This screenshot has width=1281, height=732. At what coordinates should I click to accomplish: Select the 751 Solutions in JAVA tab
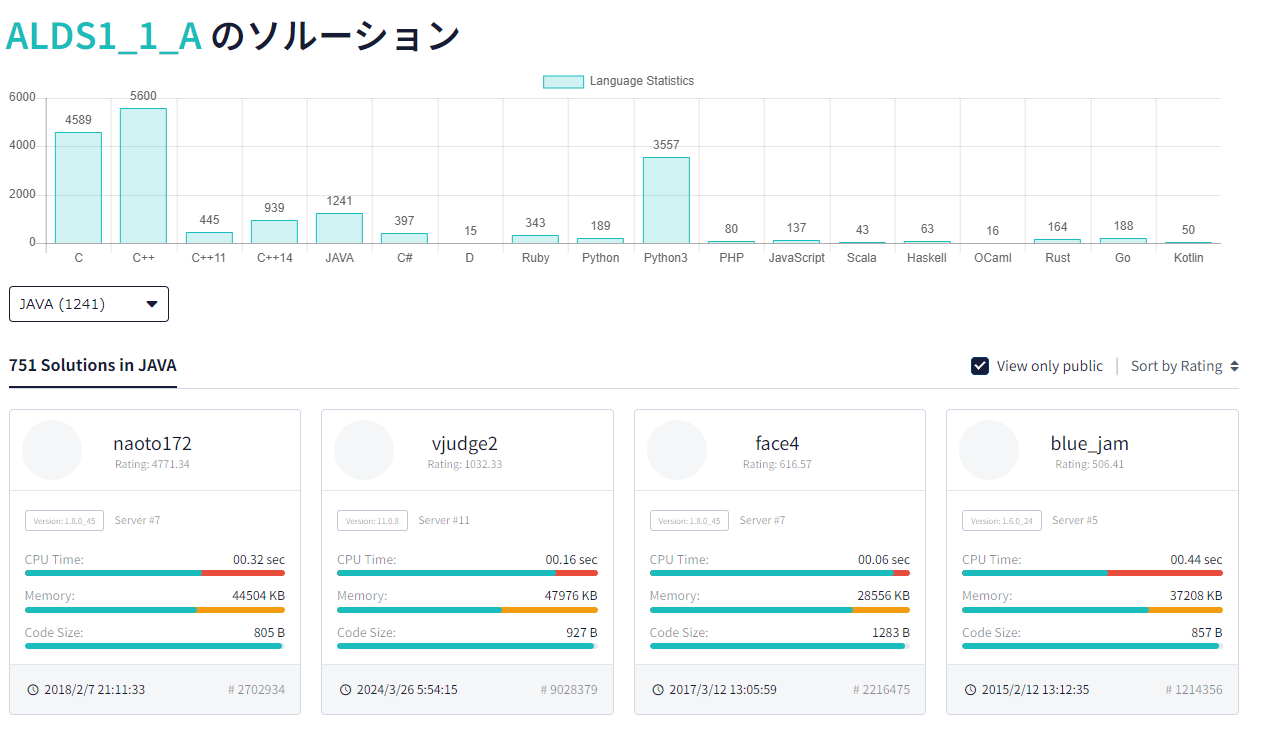coord(92,366)
